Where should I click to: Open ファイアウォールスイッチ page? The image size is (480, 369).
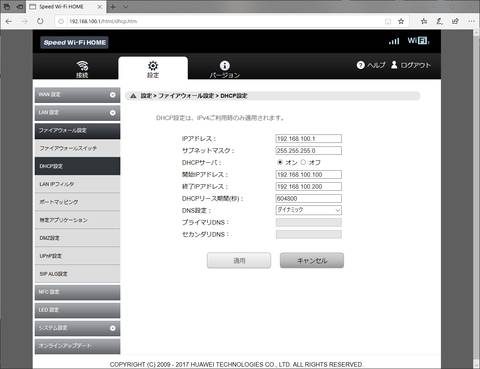77,148
